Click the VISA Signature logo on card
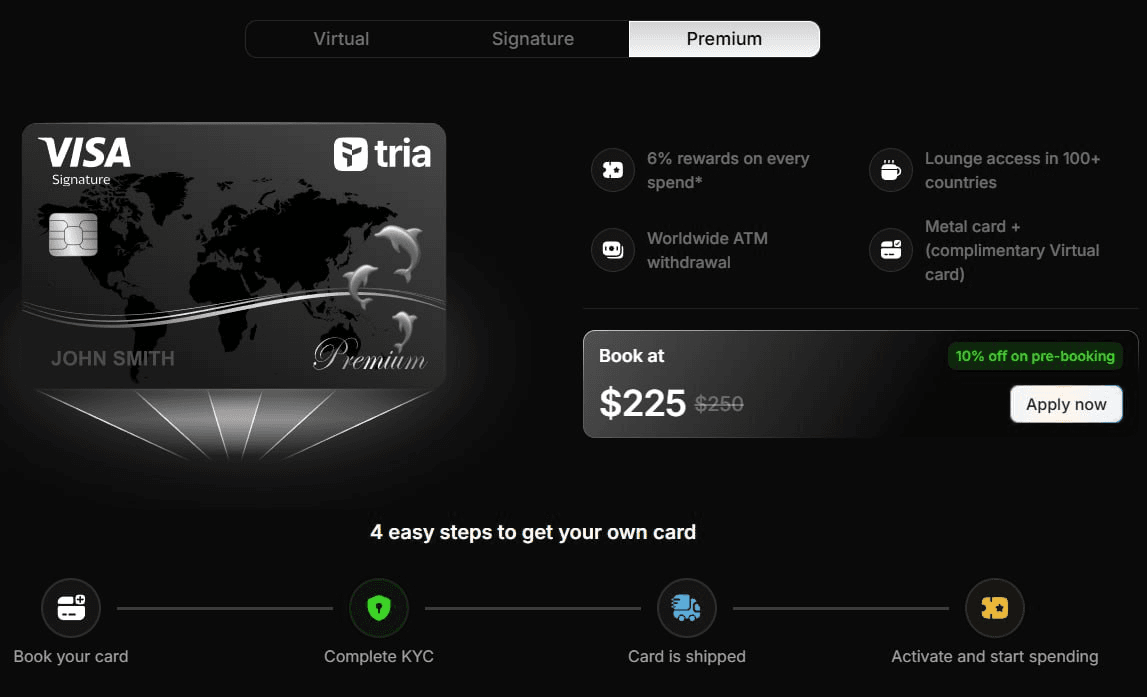This screenshot has width=1147, height=697. 85,161
